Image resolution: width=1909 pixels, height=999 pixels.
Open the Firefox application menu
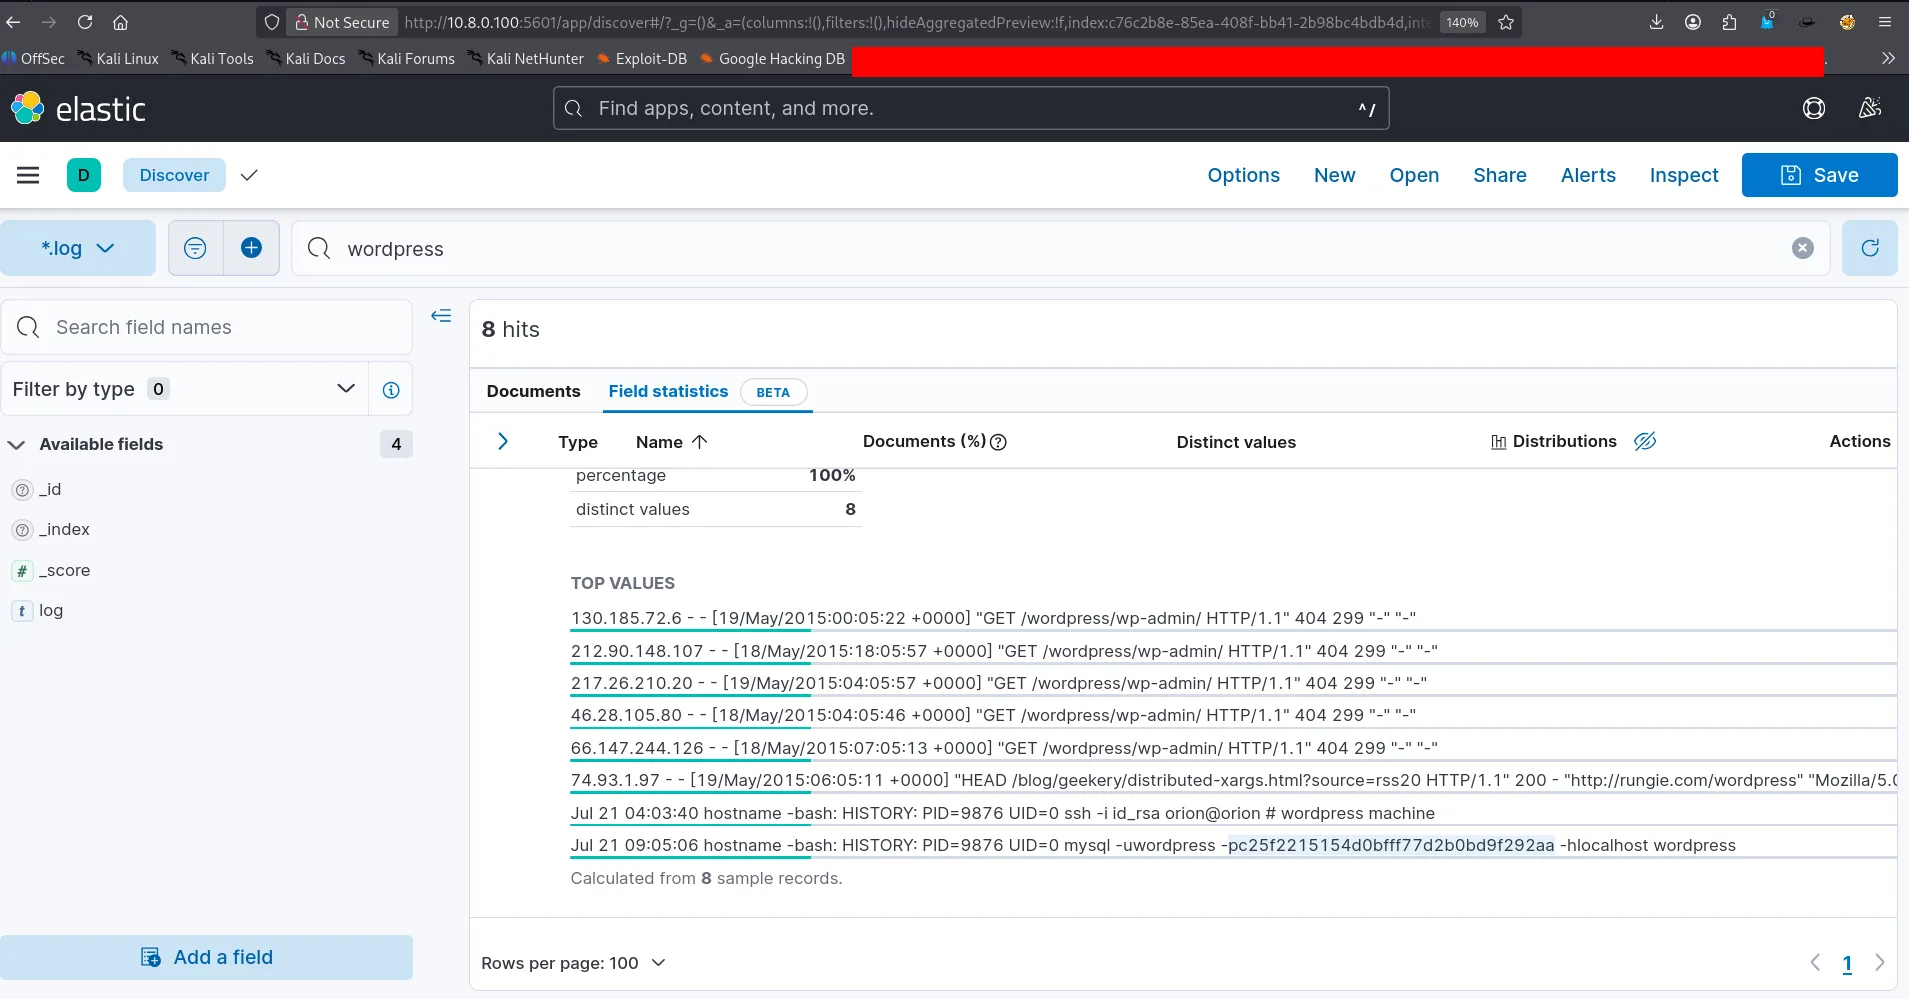(x=1885, y=22)
